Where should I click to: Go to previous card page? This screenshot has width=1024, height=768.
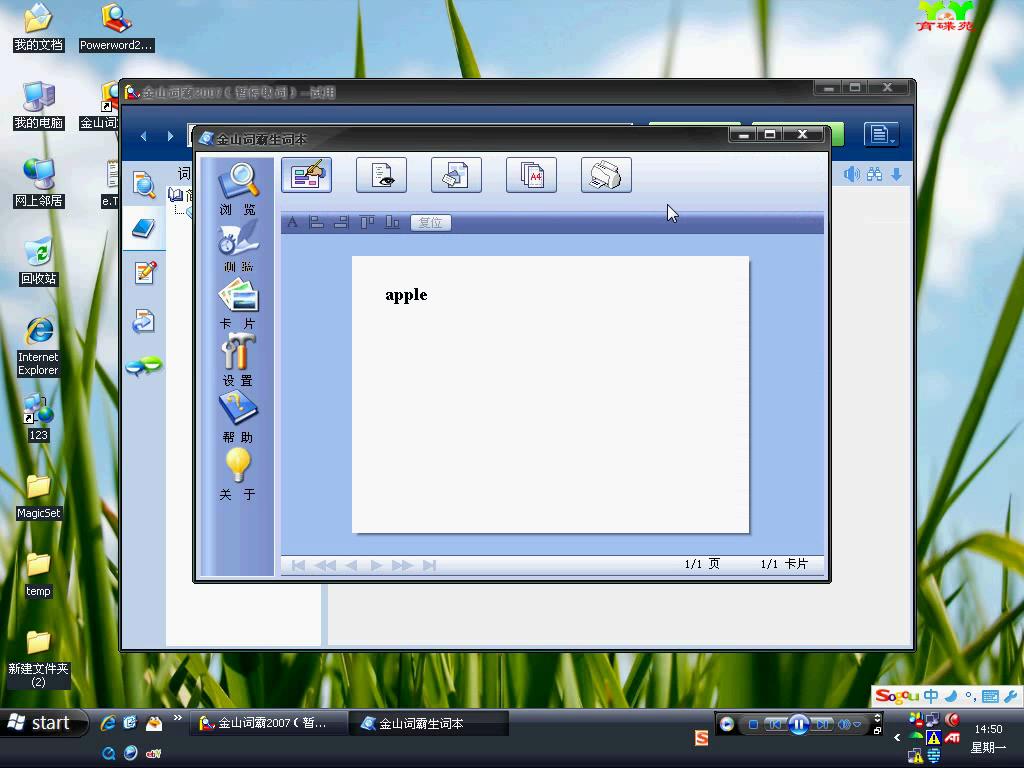pyautogui.click(x=351, y=566)
